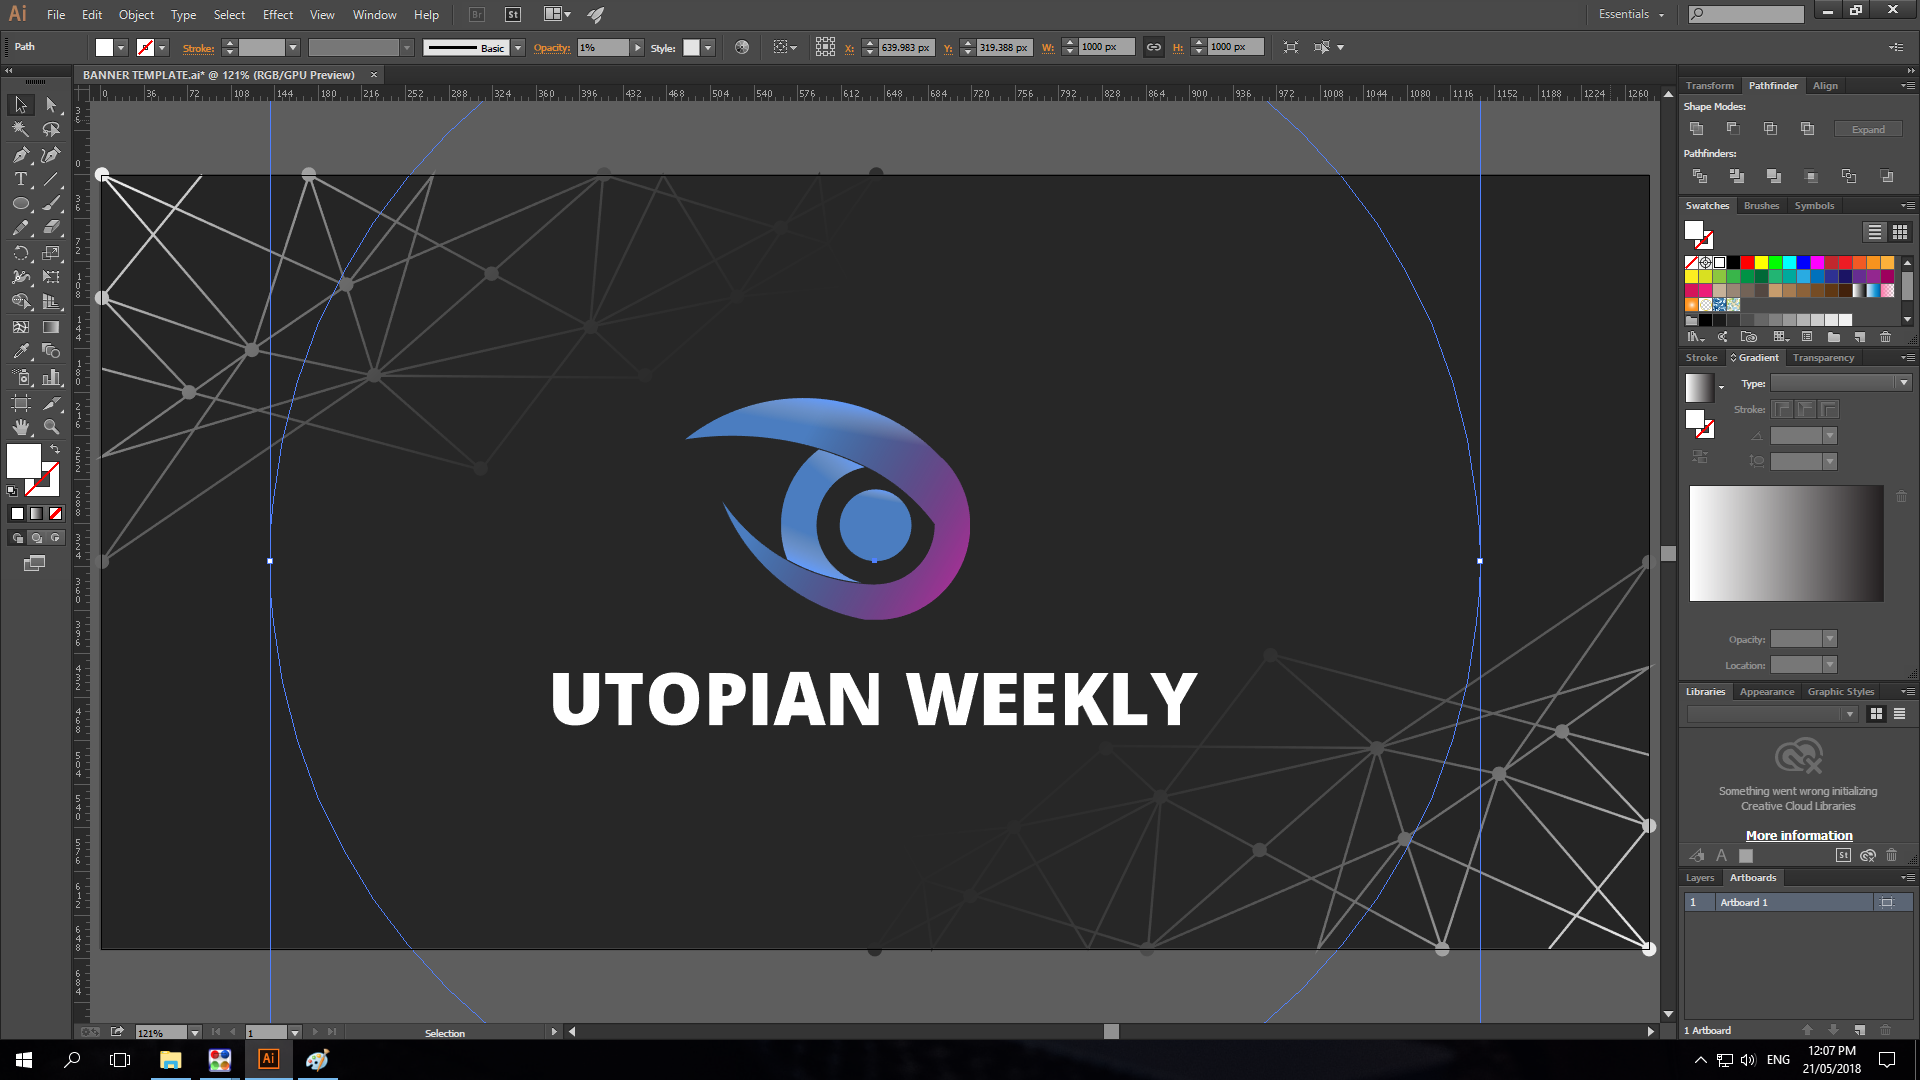Select the Hand tool

point(20,427)
